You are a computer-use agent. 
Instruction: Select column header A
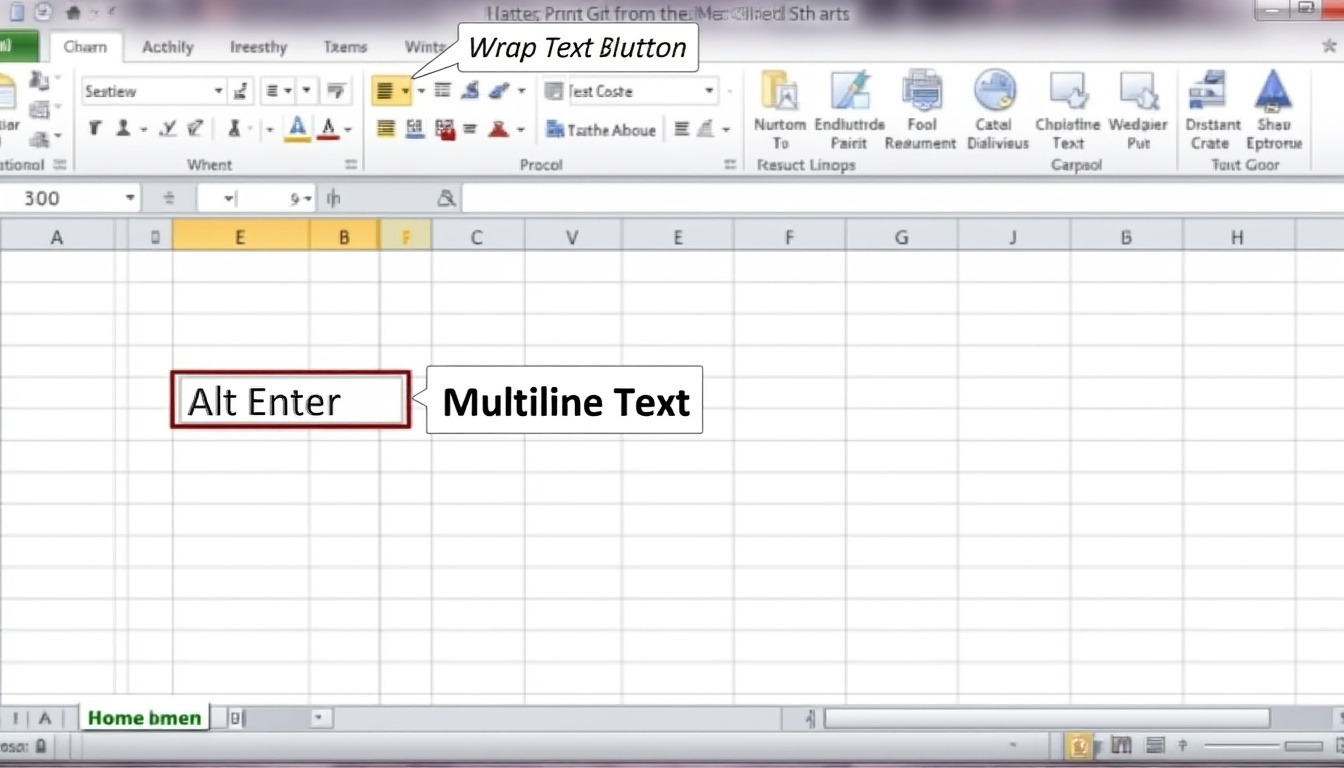[x=57, y=237]
